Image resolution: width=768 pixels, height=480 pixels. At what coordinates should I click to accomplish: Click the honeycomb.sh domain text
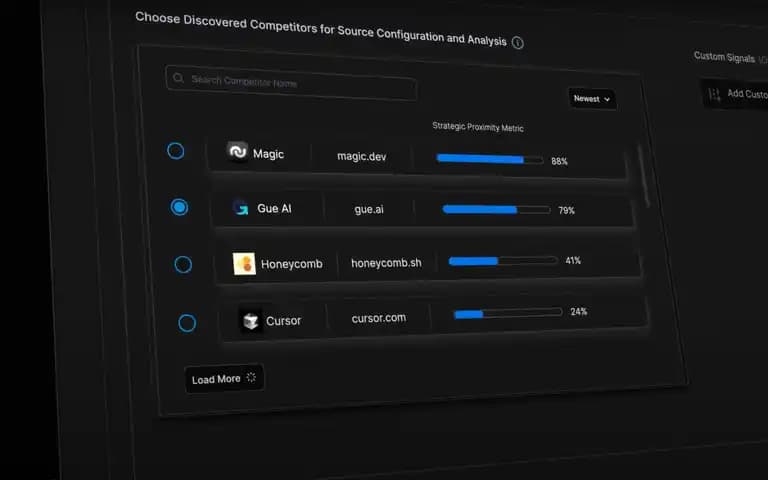point(386,263)
